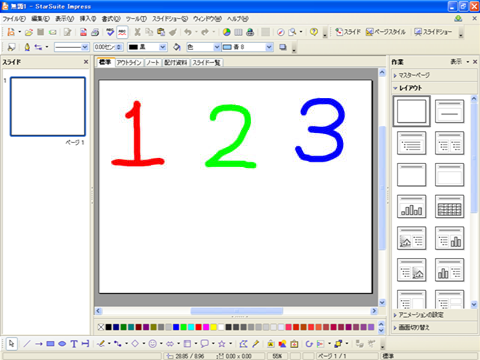The image size is (480, 360).
Task: Open the line style dropdown
Action: point(71,47)
